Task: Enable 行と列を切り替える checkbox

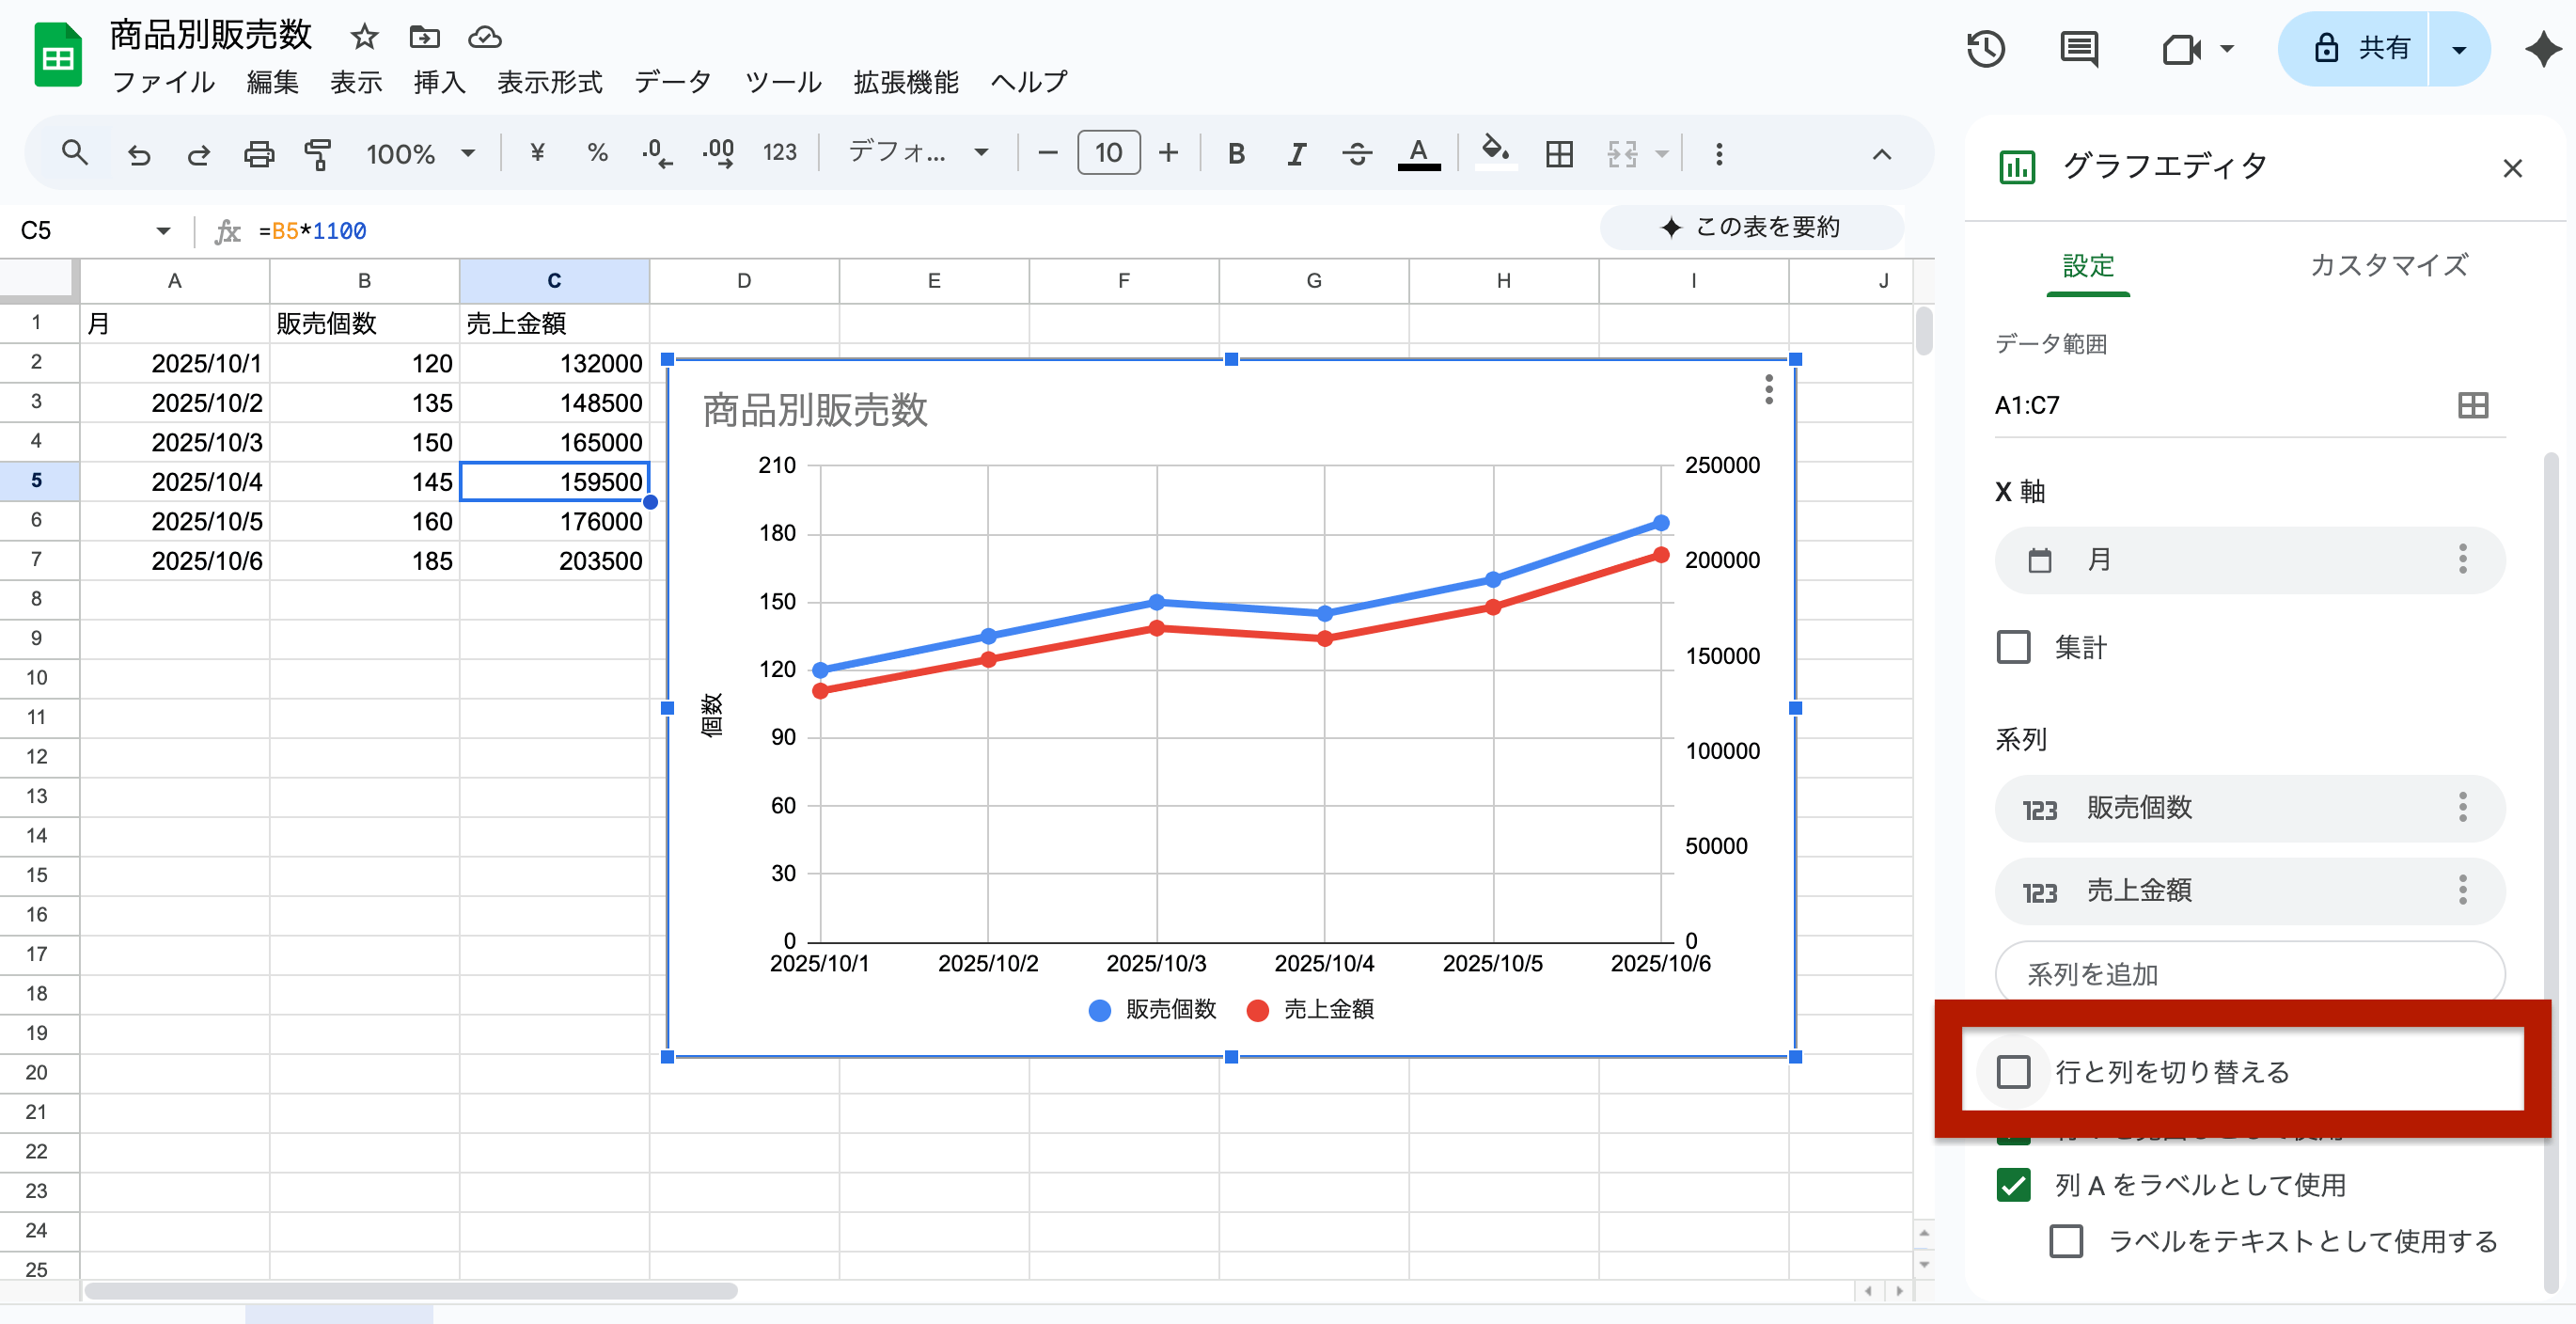Action: pos(2013,1072)
